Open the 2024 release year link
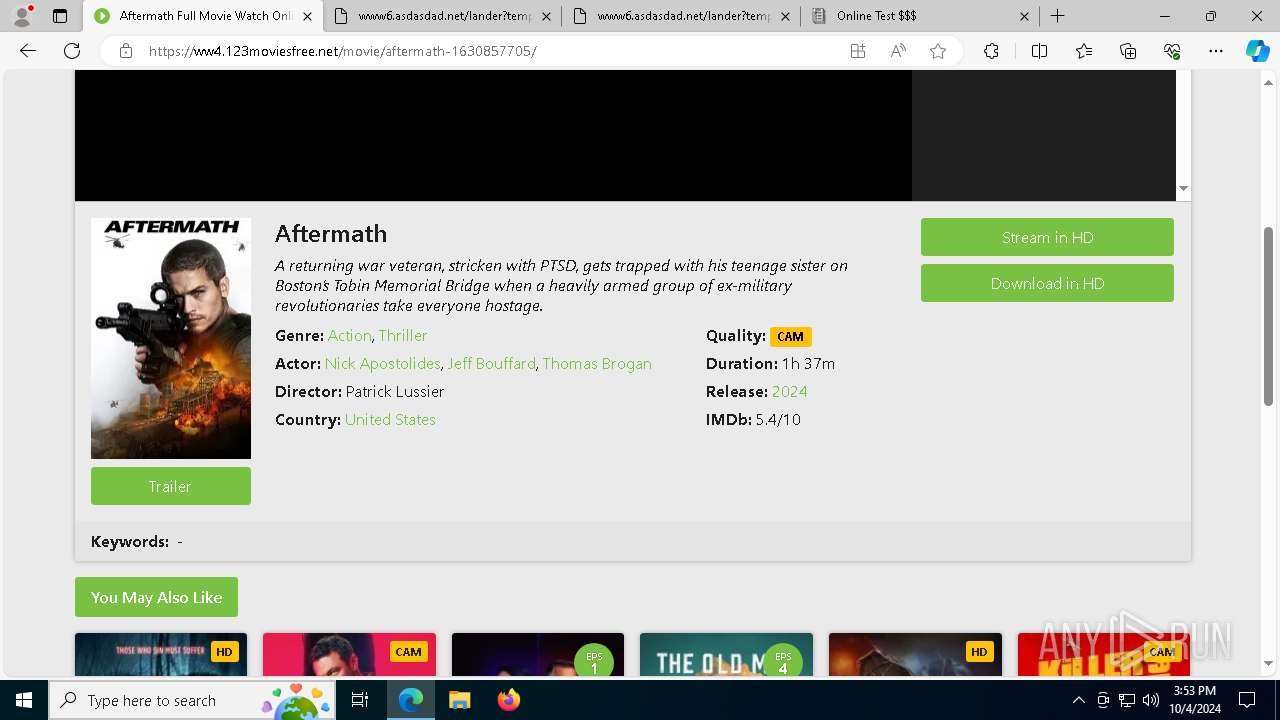 click(790, 392)
